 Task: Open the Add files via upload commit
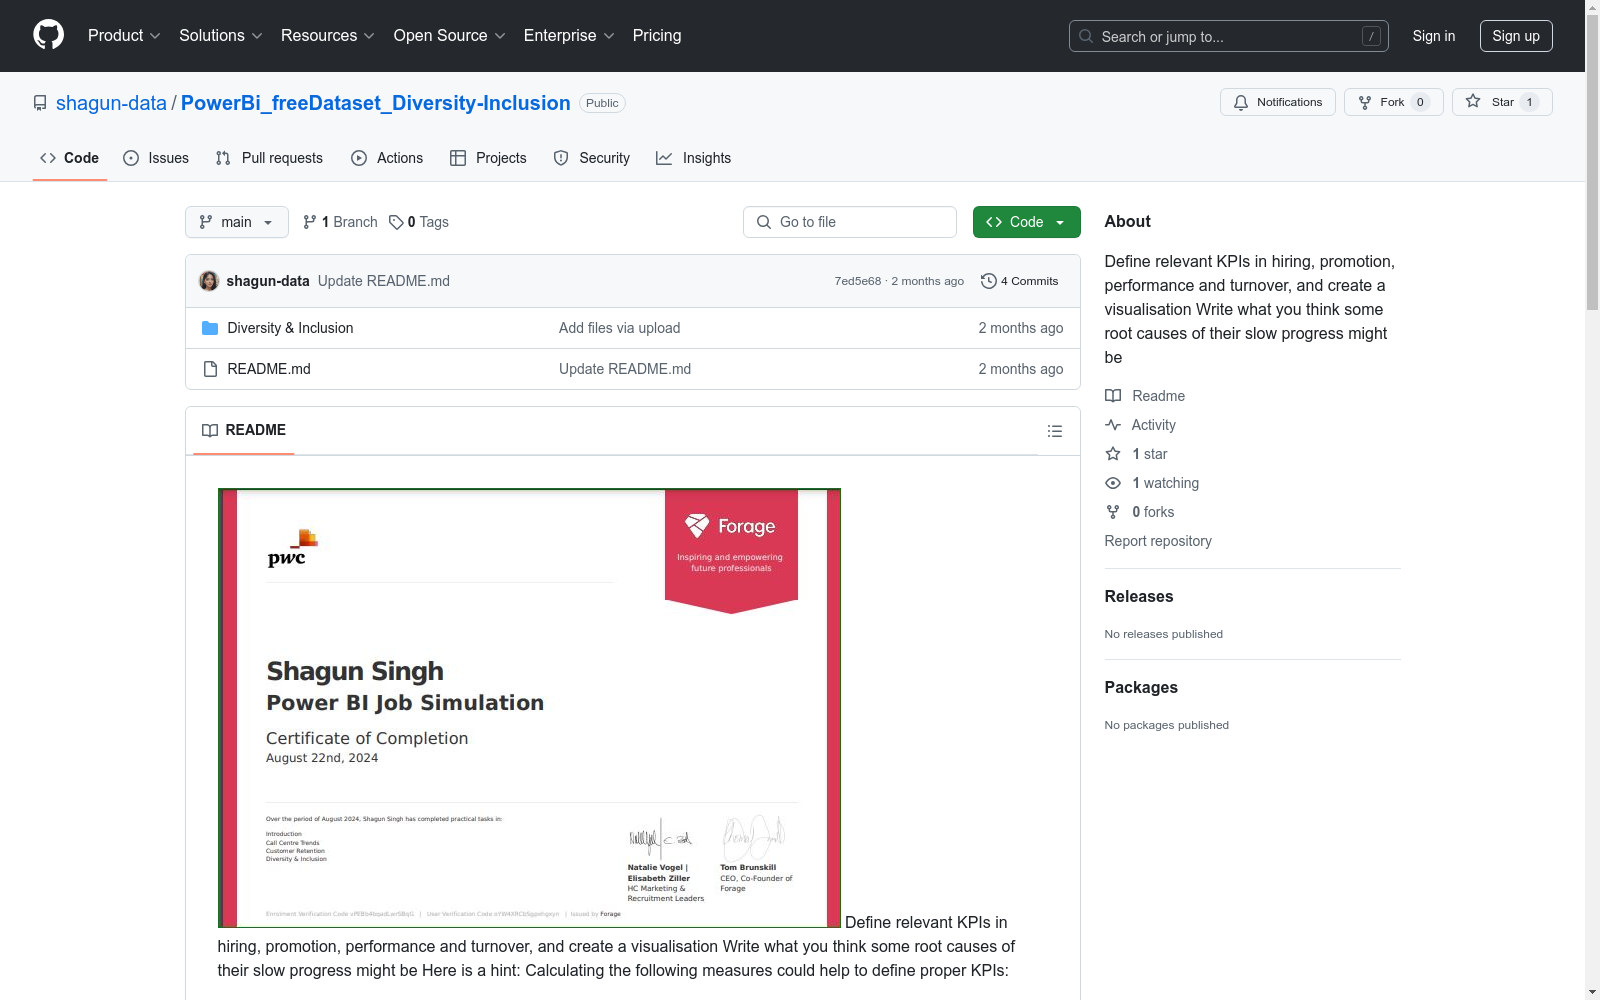[x=620, y=328]
